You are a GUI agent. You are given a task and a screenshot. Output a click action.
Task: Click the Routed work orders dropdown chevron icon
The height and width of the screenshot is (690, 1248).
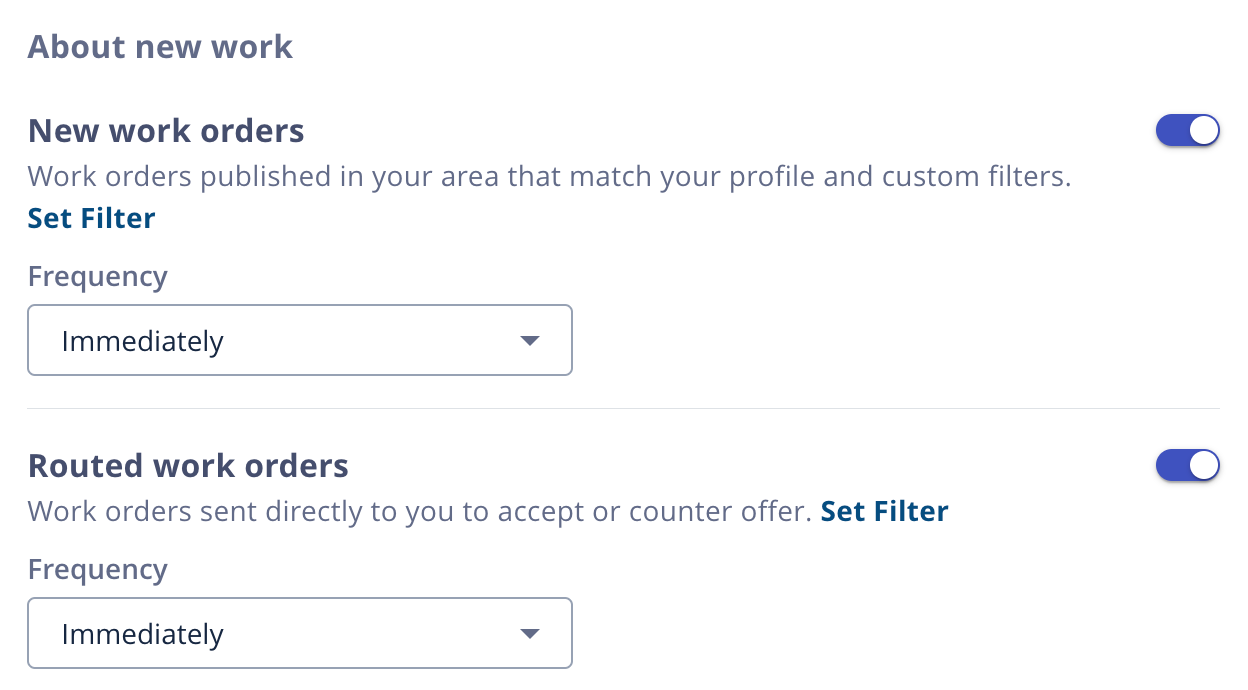[x=530, y=633]
